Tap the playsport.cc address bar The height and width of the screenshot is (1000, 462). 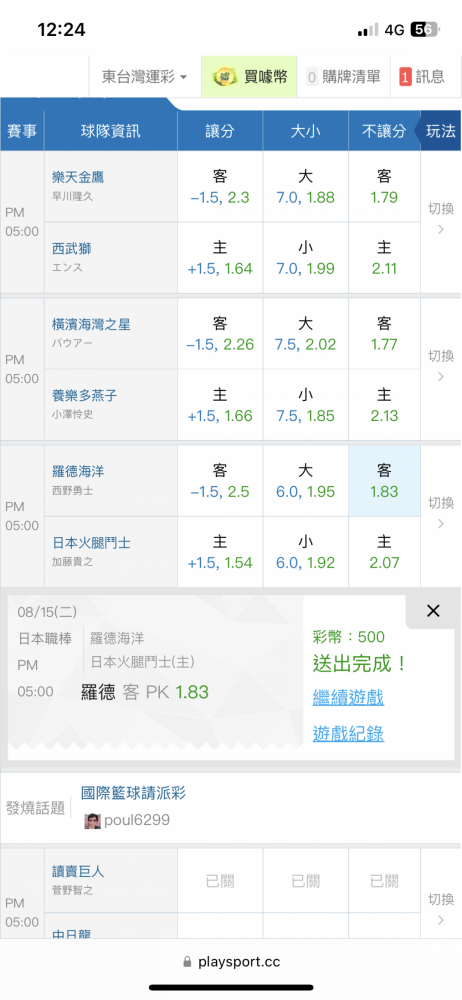tap(231, 962)
